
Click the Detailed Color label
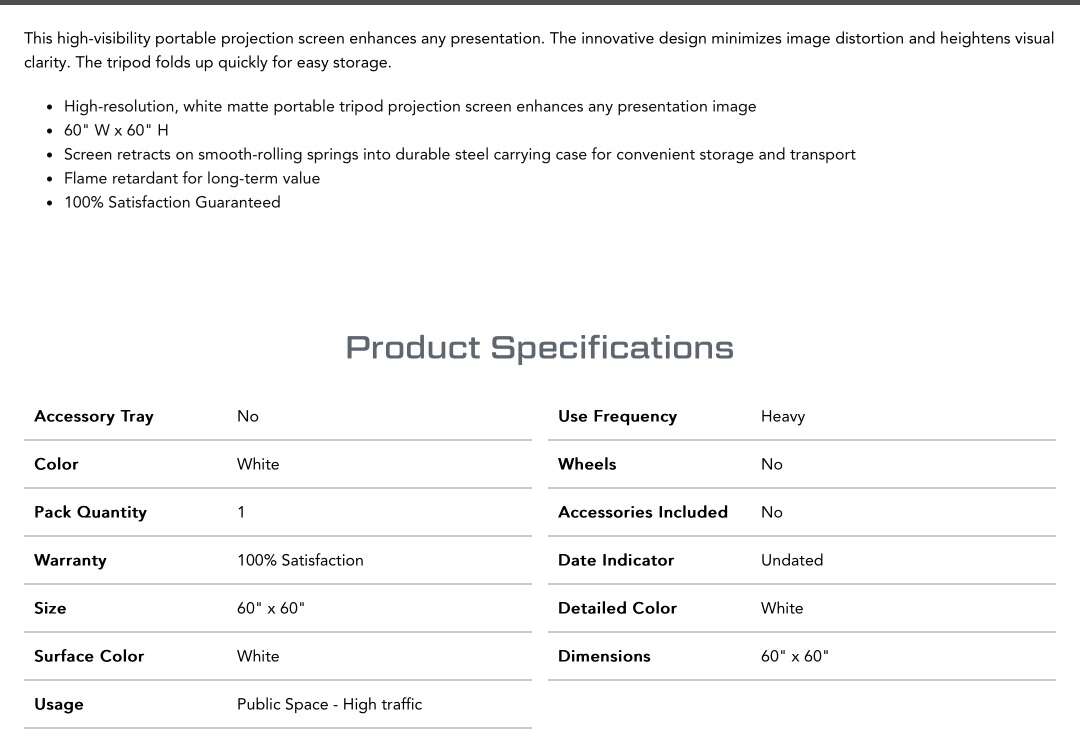click(617, 608)
